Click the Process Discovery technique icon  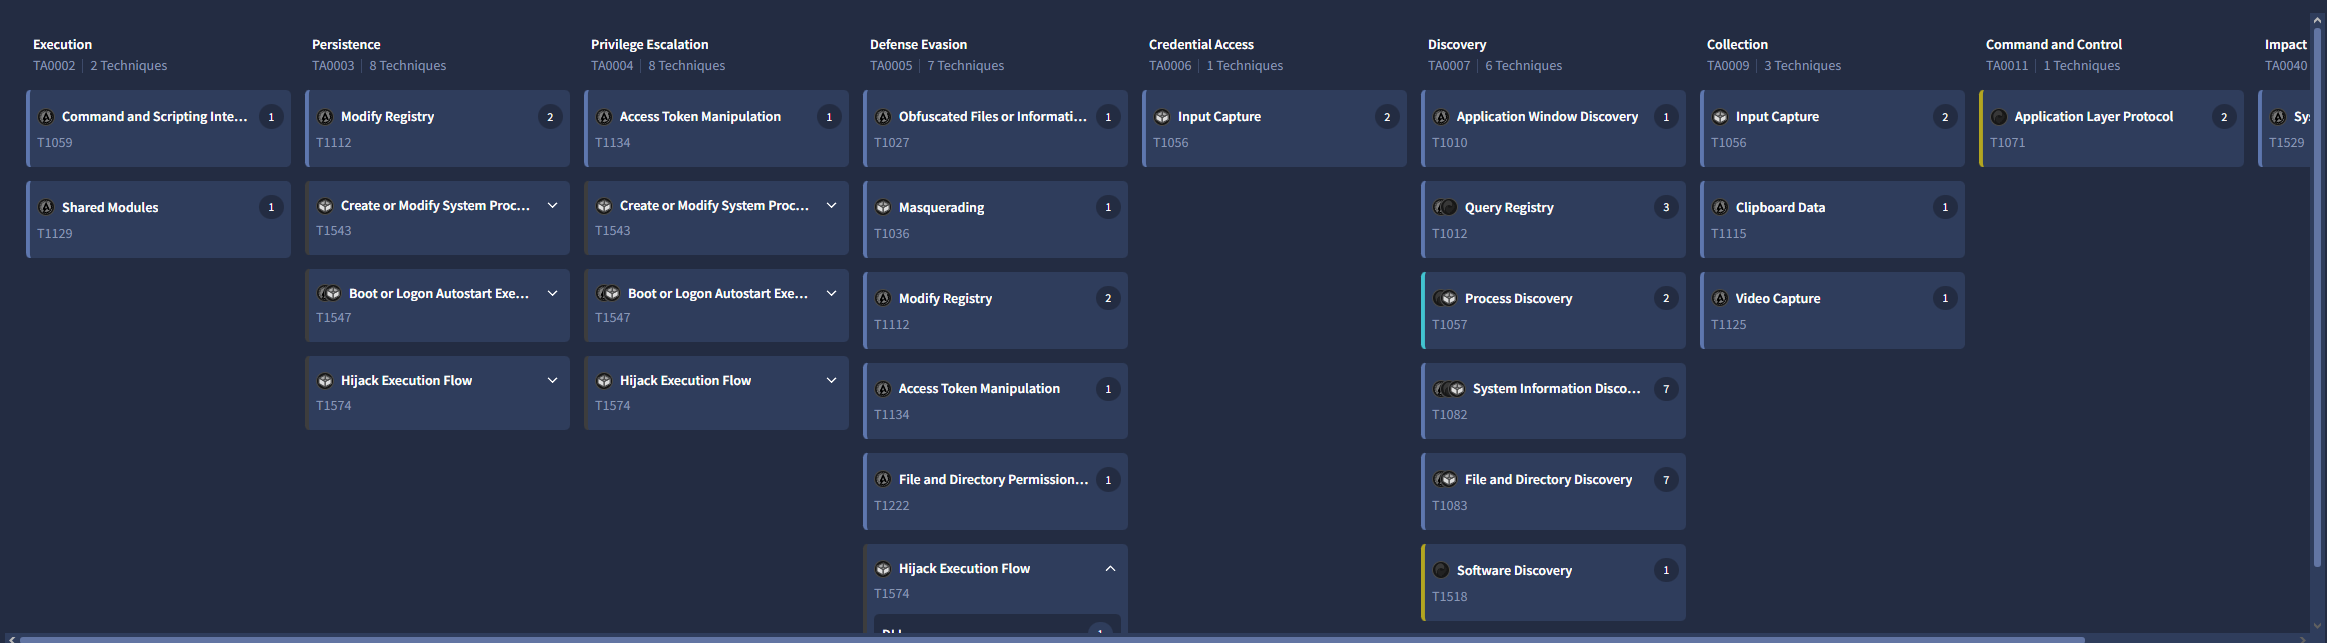click(x=1445, y=299)
